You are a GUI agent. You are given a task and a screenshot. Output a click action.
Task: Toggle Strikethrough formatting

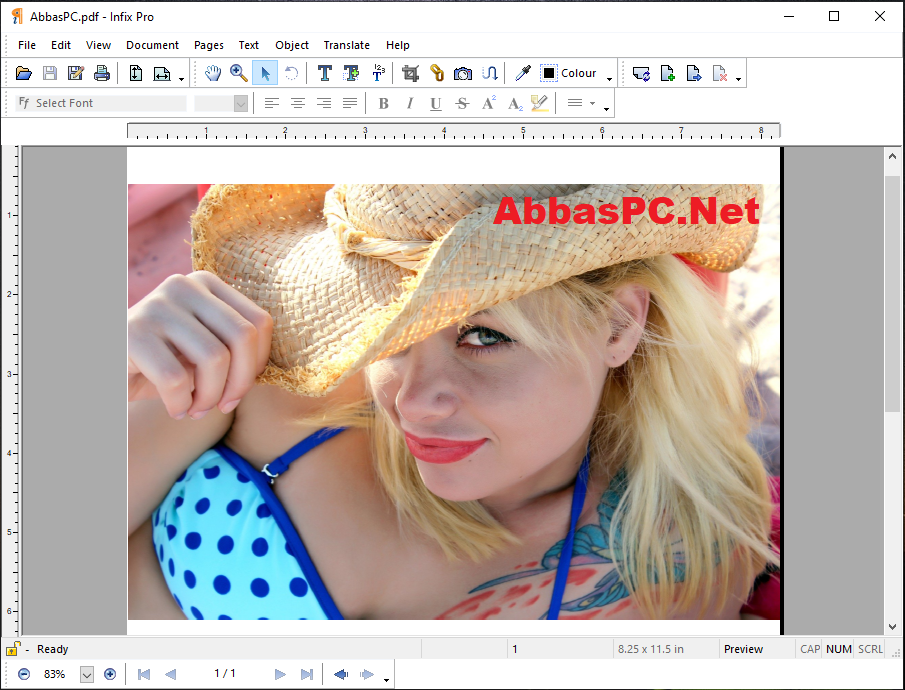pos(462,103)
